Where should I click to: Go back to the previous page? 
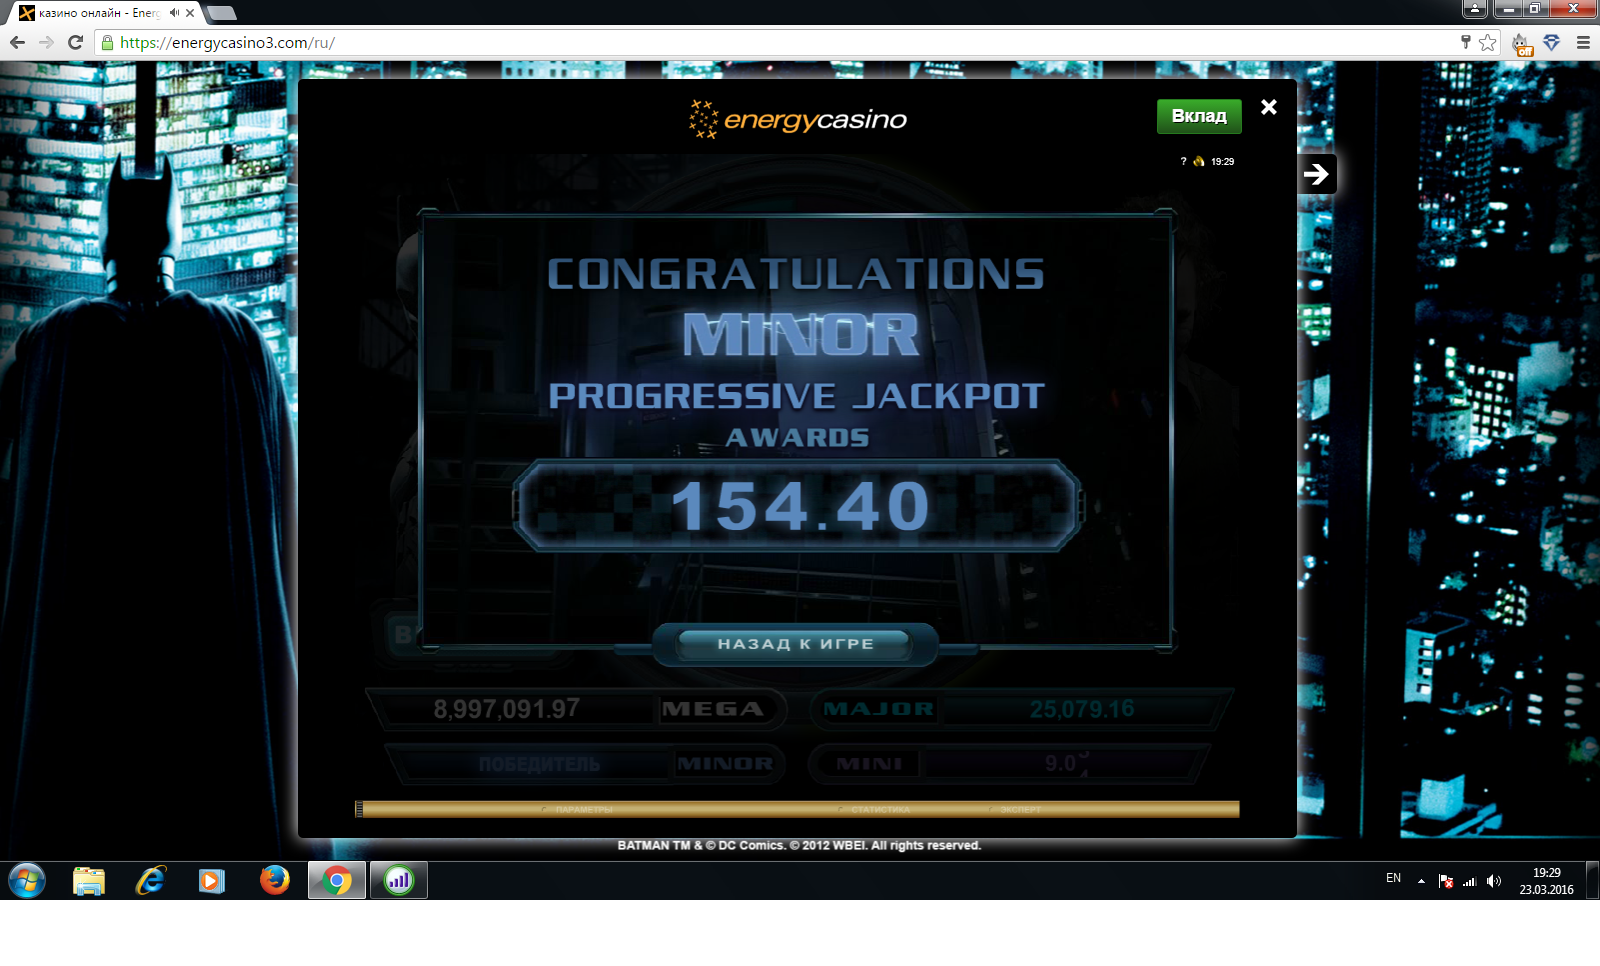coord(17,42)
